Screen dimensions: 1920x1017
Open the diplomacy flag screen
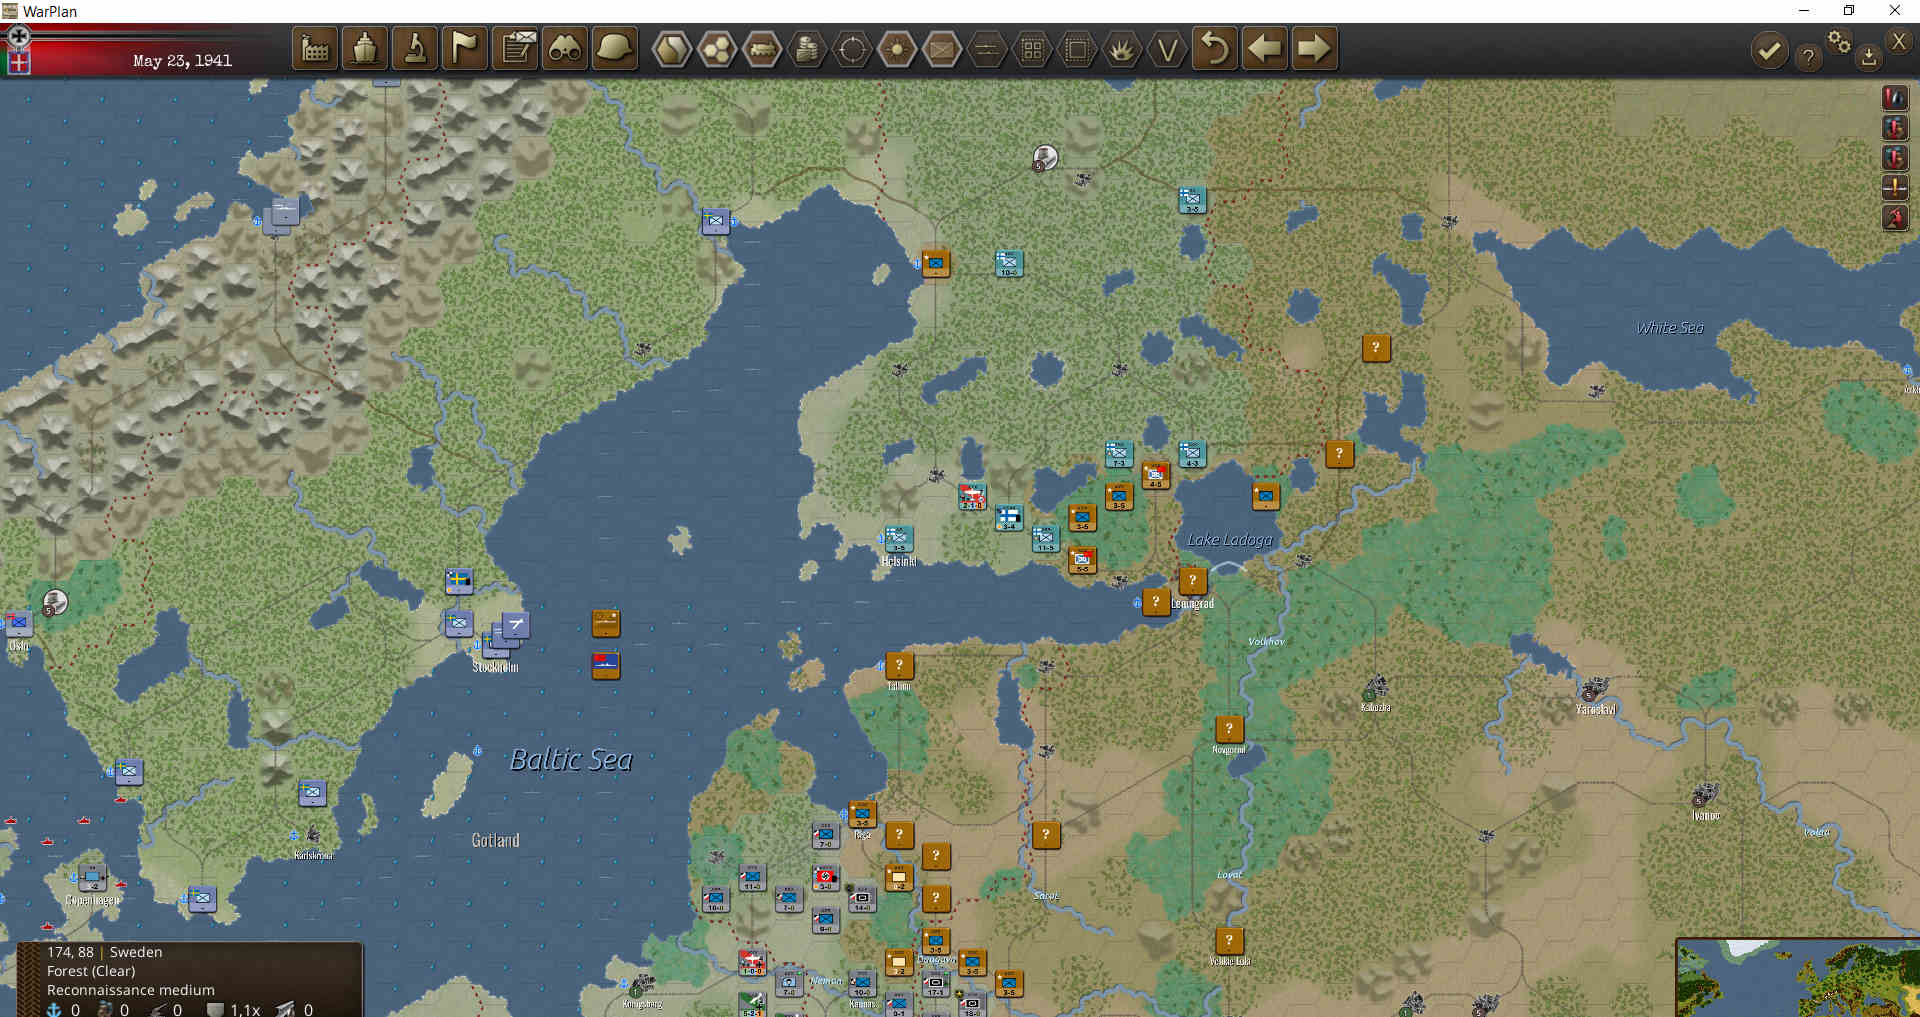point(465,48)
